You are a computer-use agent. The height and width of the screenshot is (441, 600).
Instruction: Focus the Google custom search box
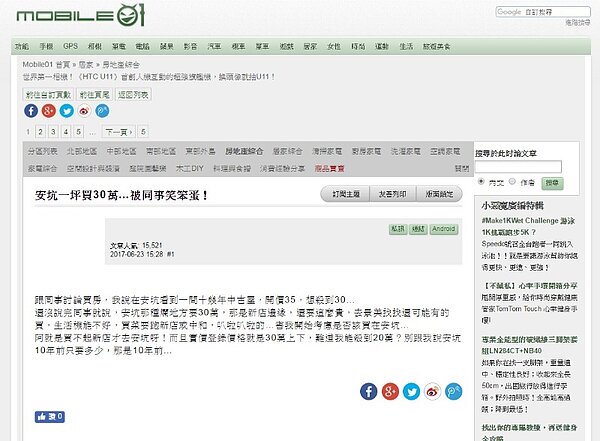pos(543,12)
